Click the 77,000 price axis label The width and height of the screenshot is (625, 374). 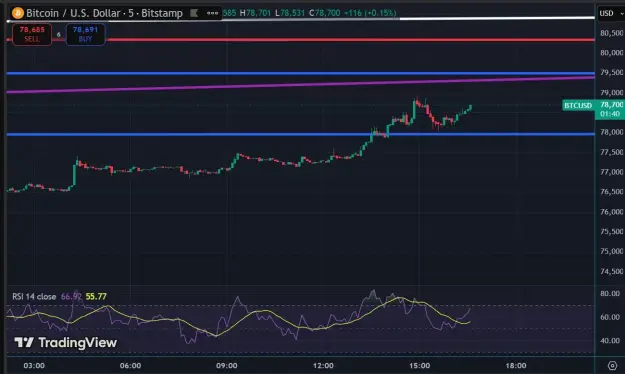pyautogui.click(x=612, y=172)
